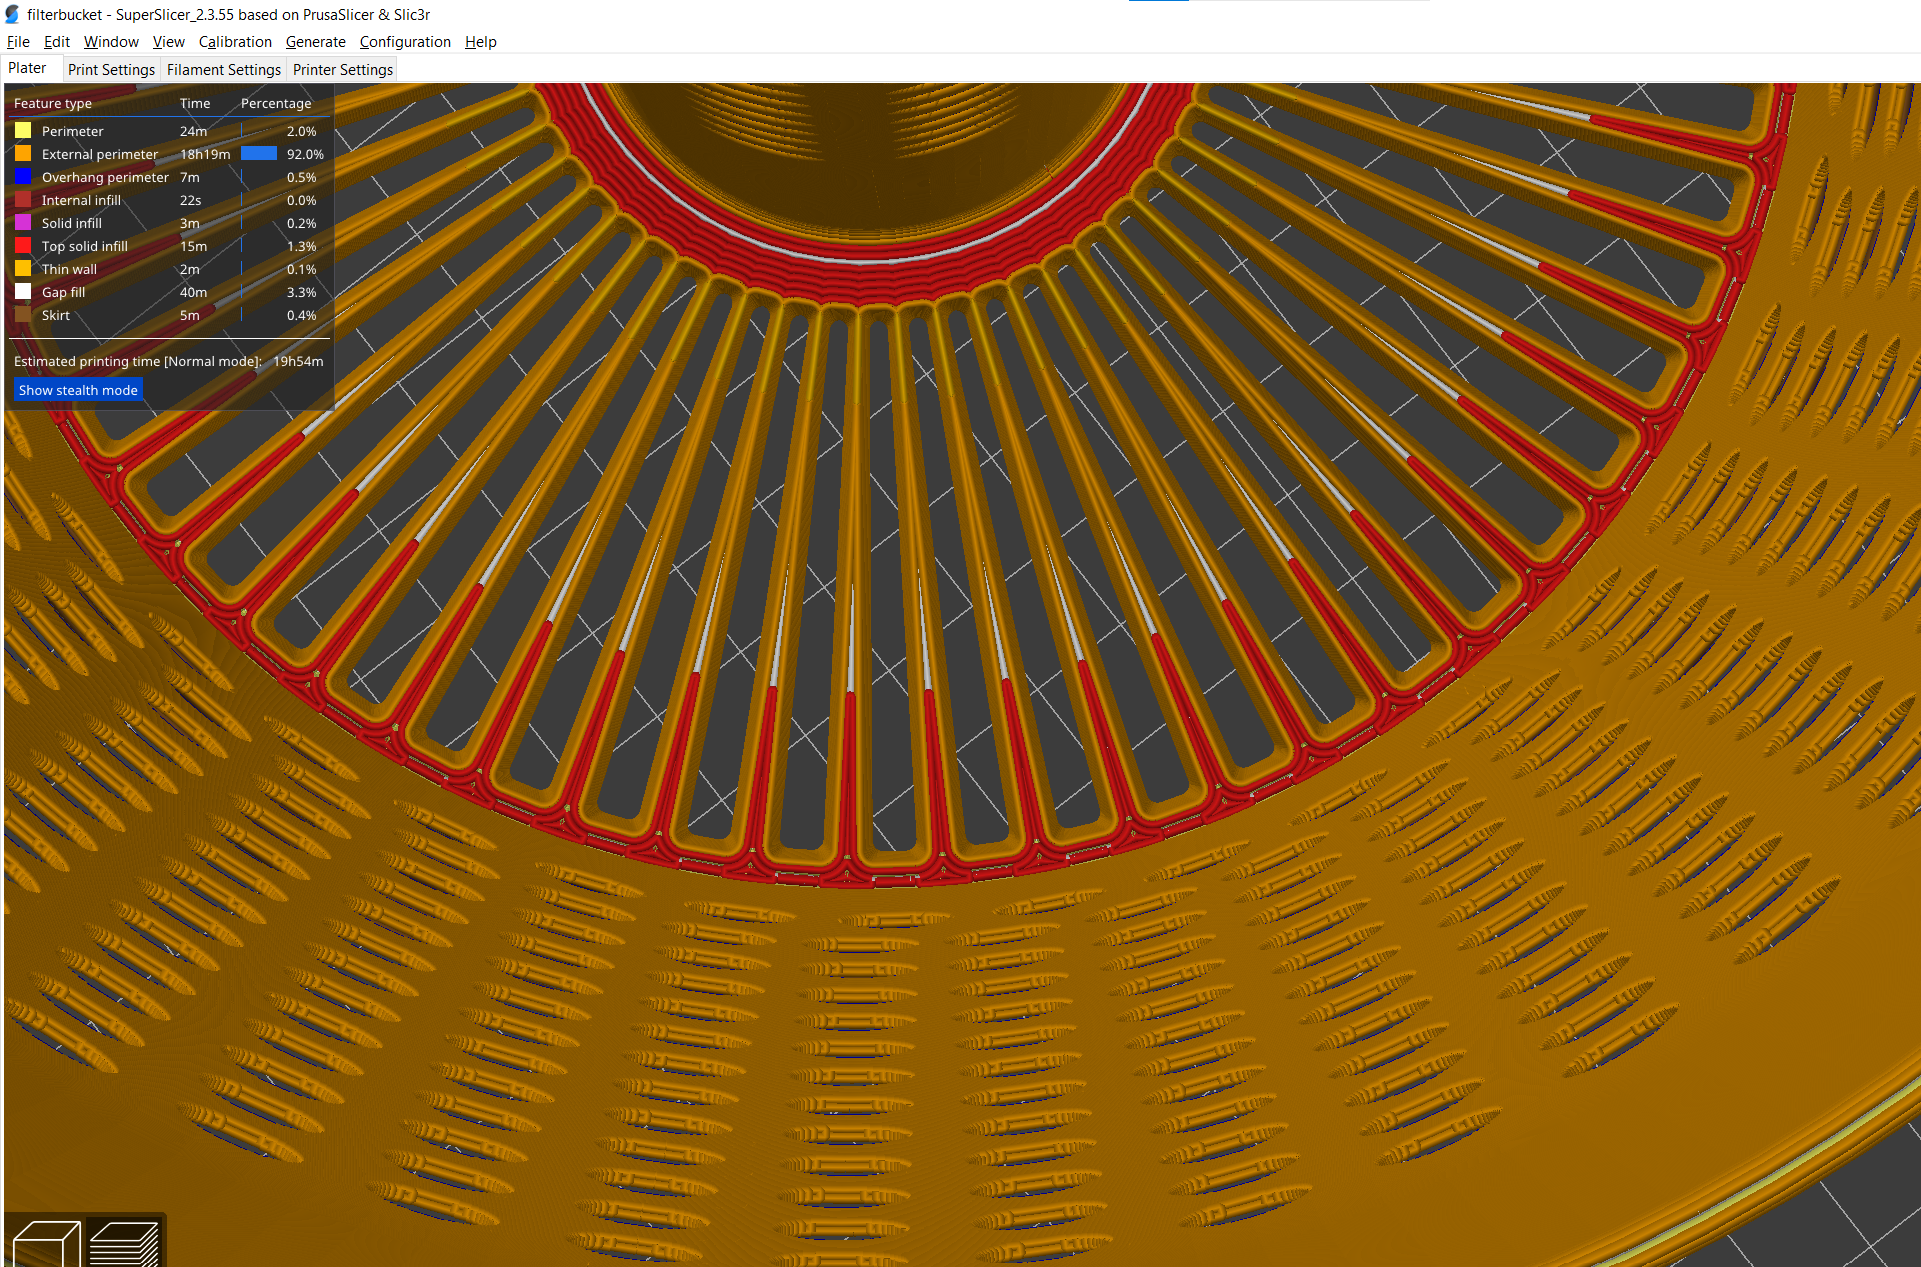This screenshot has height=1267, width=1921.
Task: Toggle the Thin wall color swatch
Action: (23, 269)
